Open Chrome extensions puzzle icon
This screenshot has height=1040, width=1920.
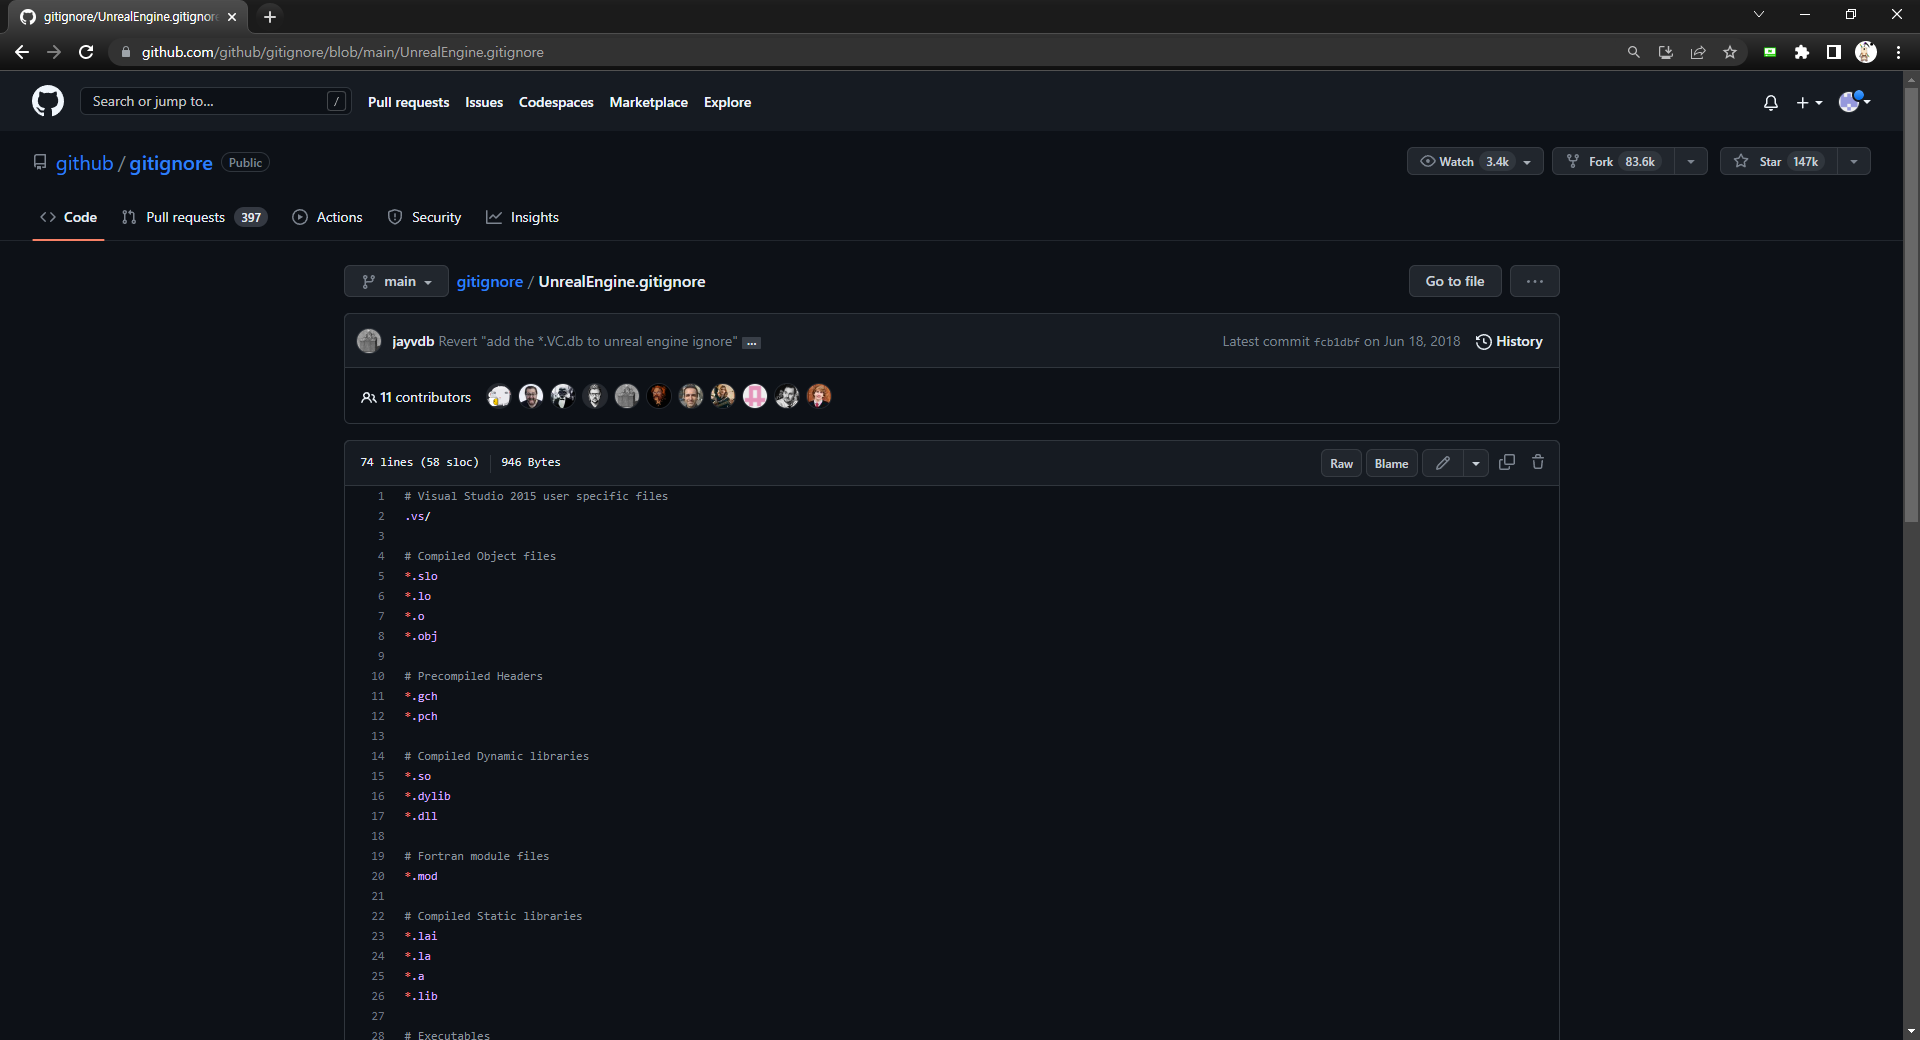pyautogui.click(x=1802, y=52)
